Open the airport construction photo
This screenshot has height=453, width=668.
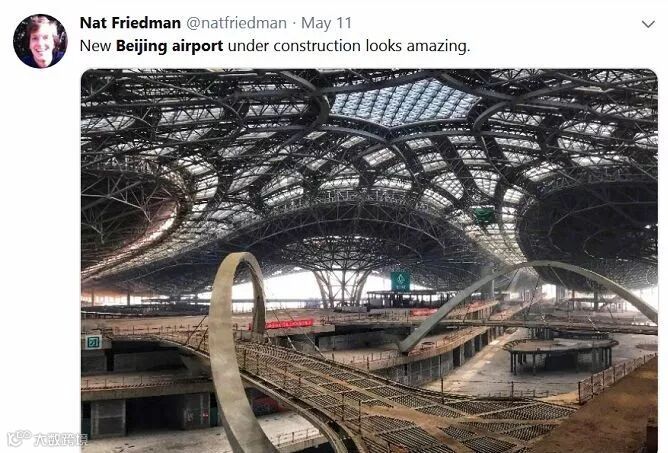pos(369,260)
